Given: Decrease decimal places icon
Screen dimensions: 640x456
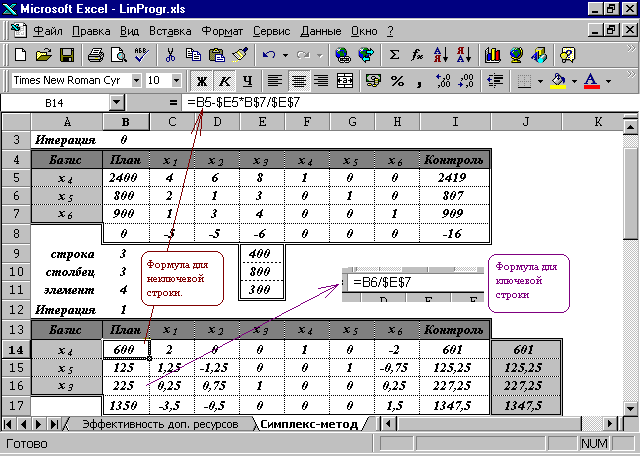Looking at the screenshot, I should pos(466,80).
